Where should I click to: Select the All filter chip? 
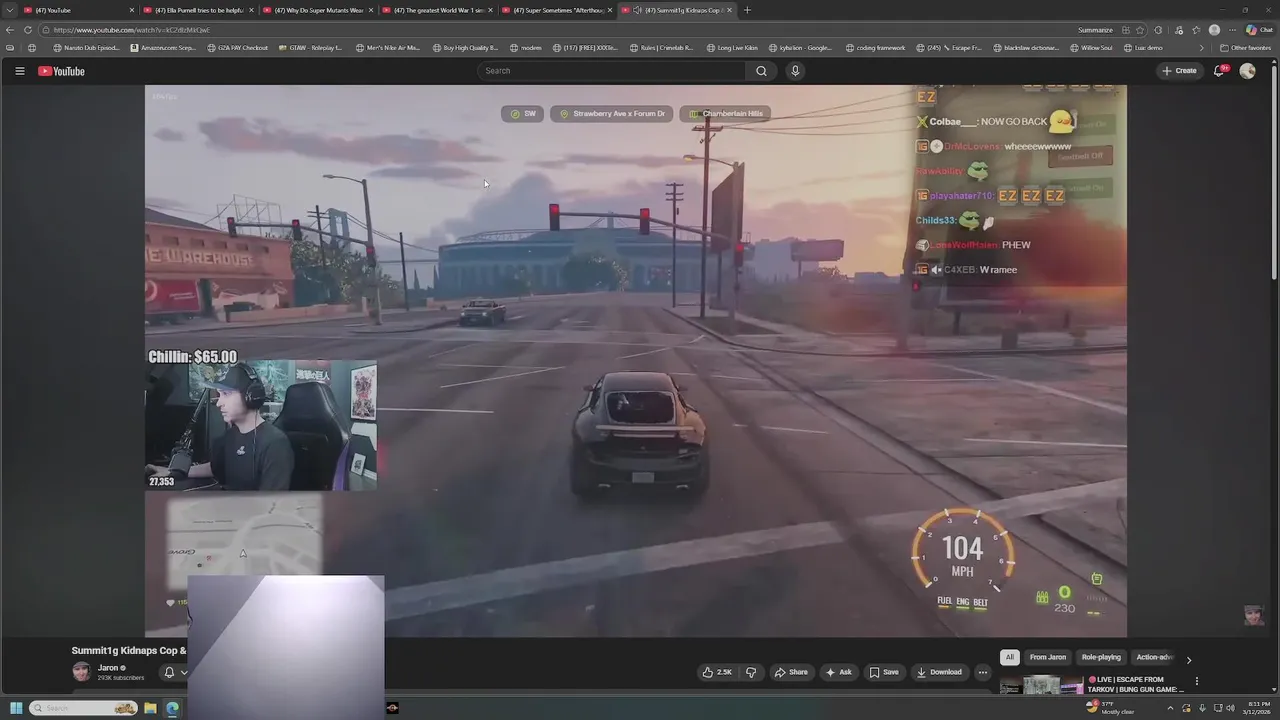[x=1009, y=657]
